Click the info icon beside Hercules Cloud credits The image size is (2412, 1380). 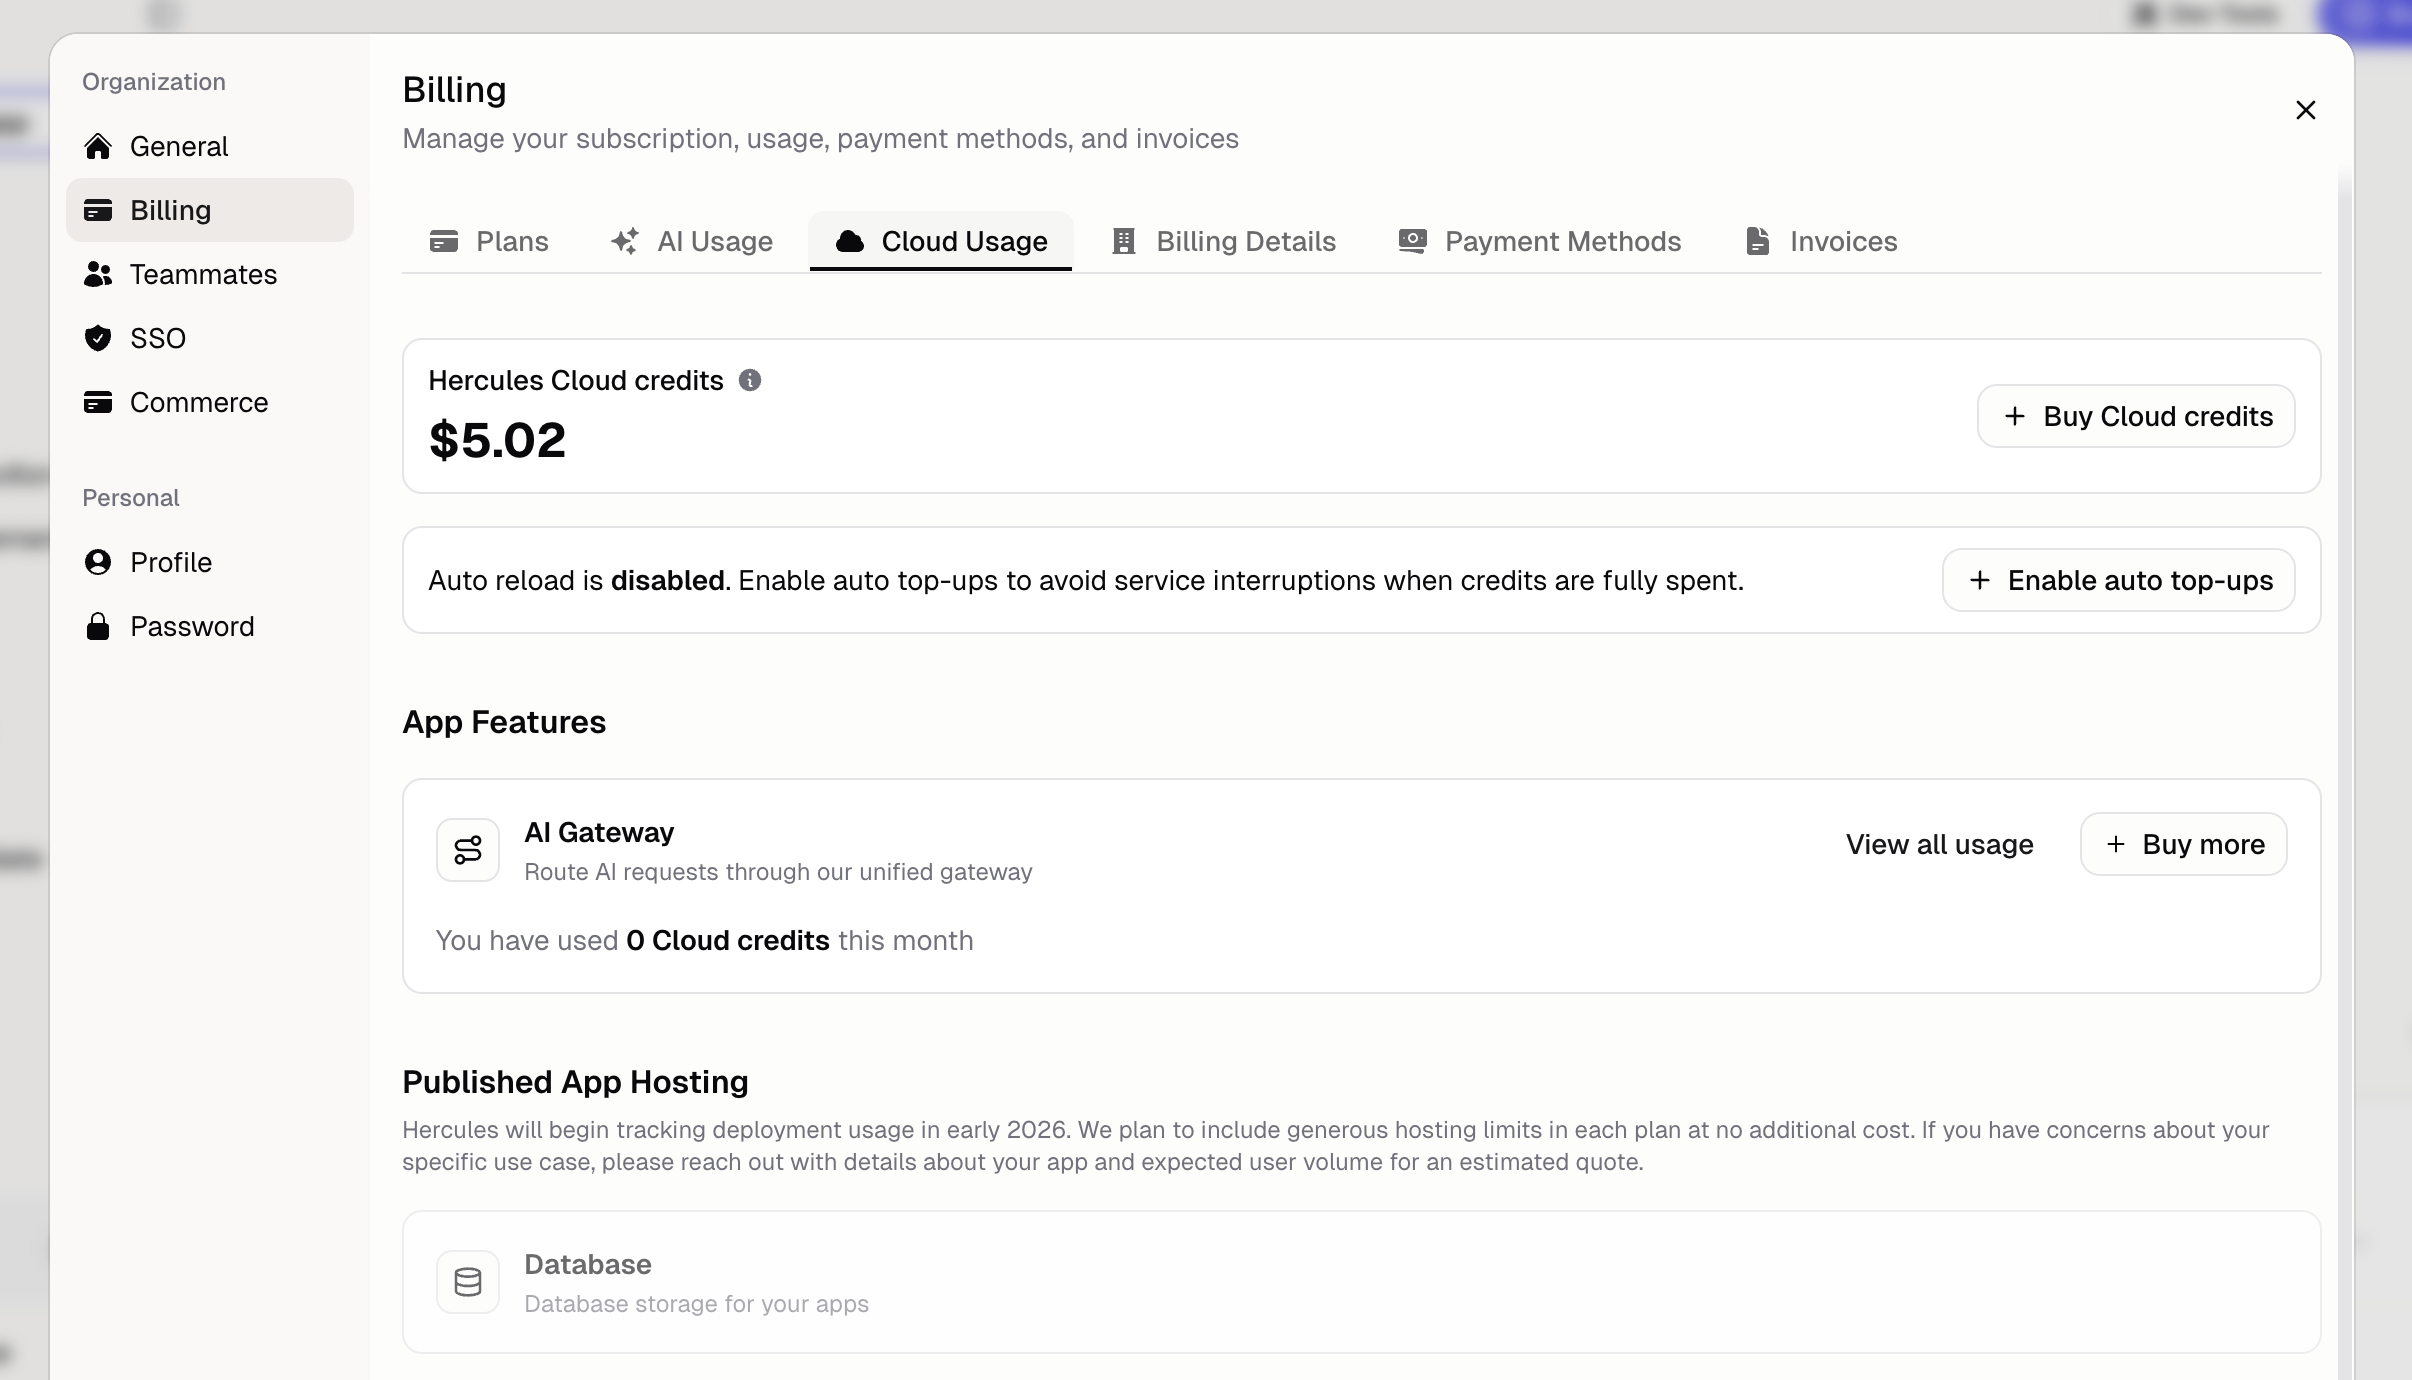750,380
